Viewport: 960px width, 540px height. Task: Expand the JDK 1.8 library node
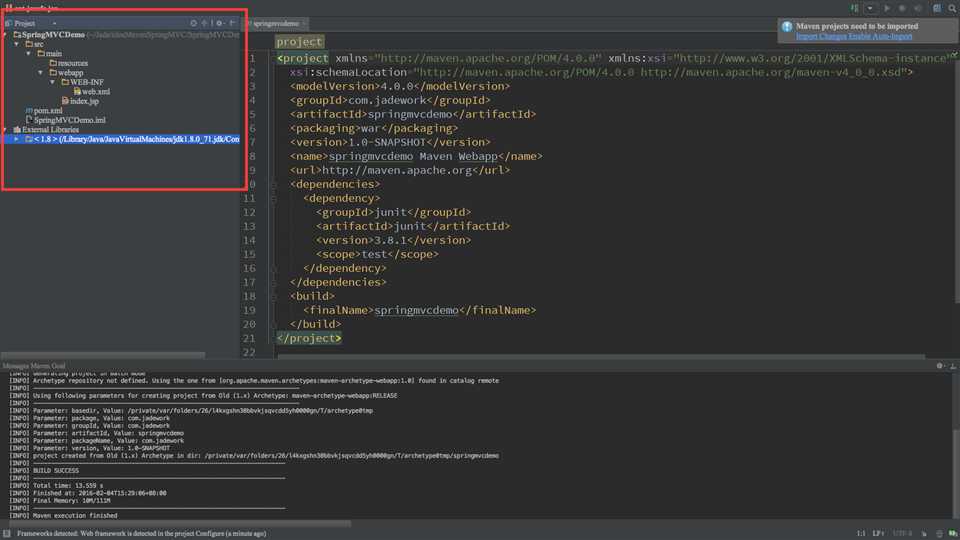[17, 140]
